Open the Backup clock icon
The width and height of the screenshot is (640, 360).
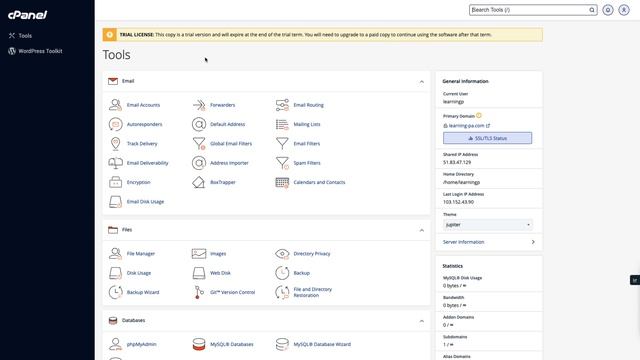(x=282, y=273)
